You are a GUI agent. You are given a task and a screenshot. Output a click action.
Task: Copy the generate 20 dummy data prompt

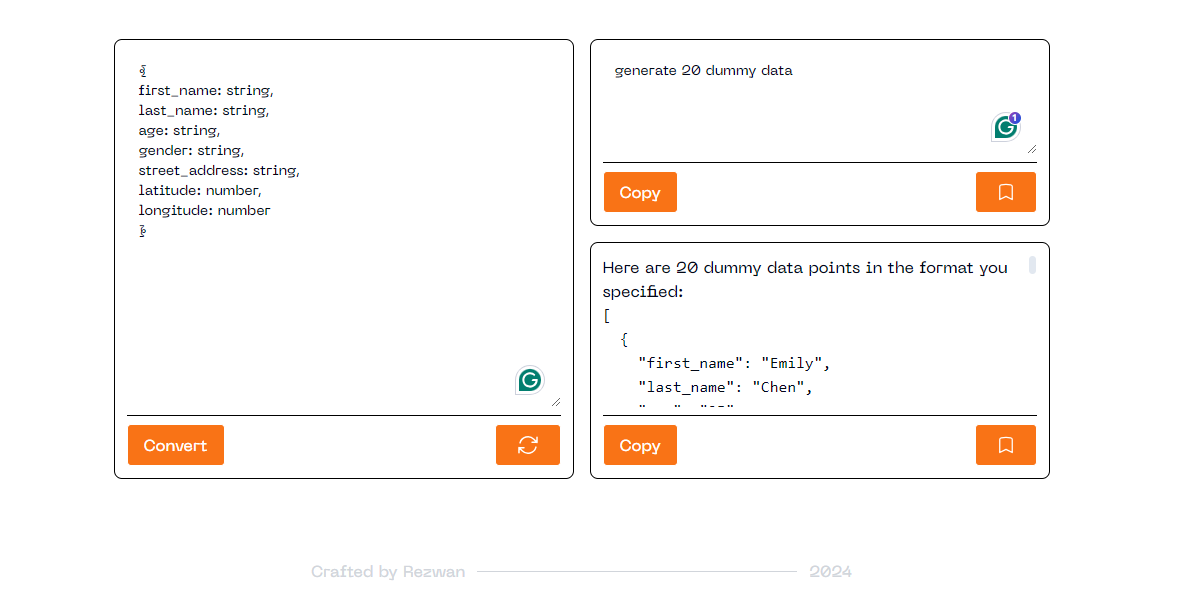click(640, 192)
